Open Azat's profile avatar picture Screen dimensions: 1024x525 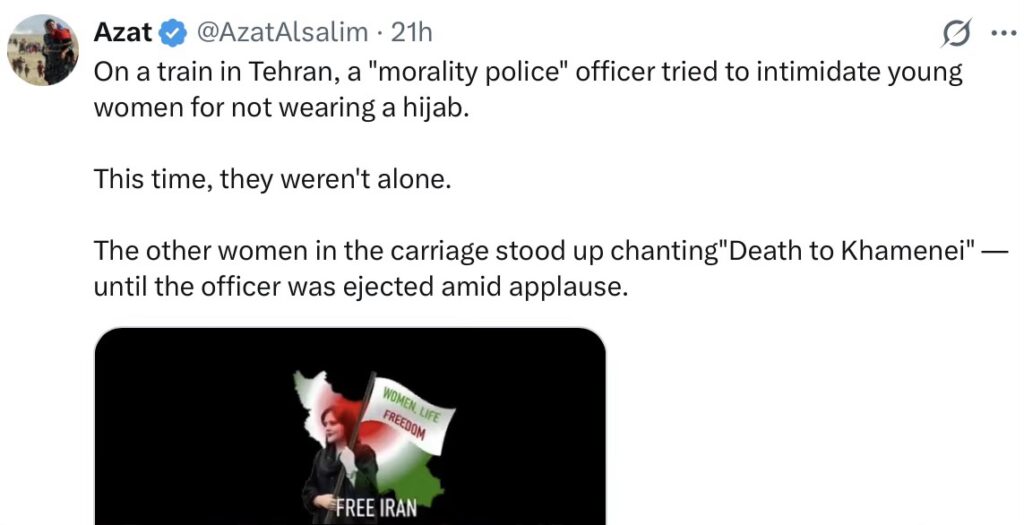[43, 50]
